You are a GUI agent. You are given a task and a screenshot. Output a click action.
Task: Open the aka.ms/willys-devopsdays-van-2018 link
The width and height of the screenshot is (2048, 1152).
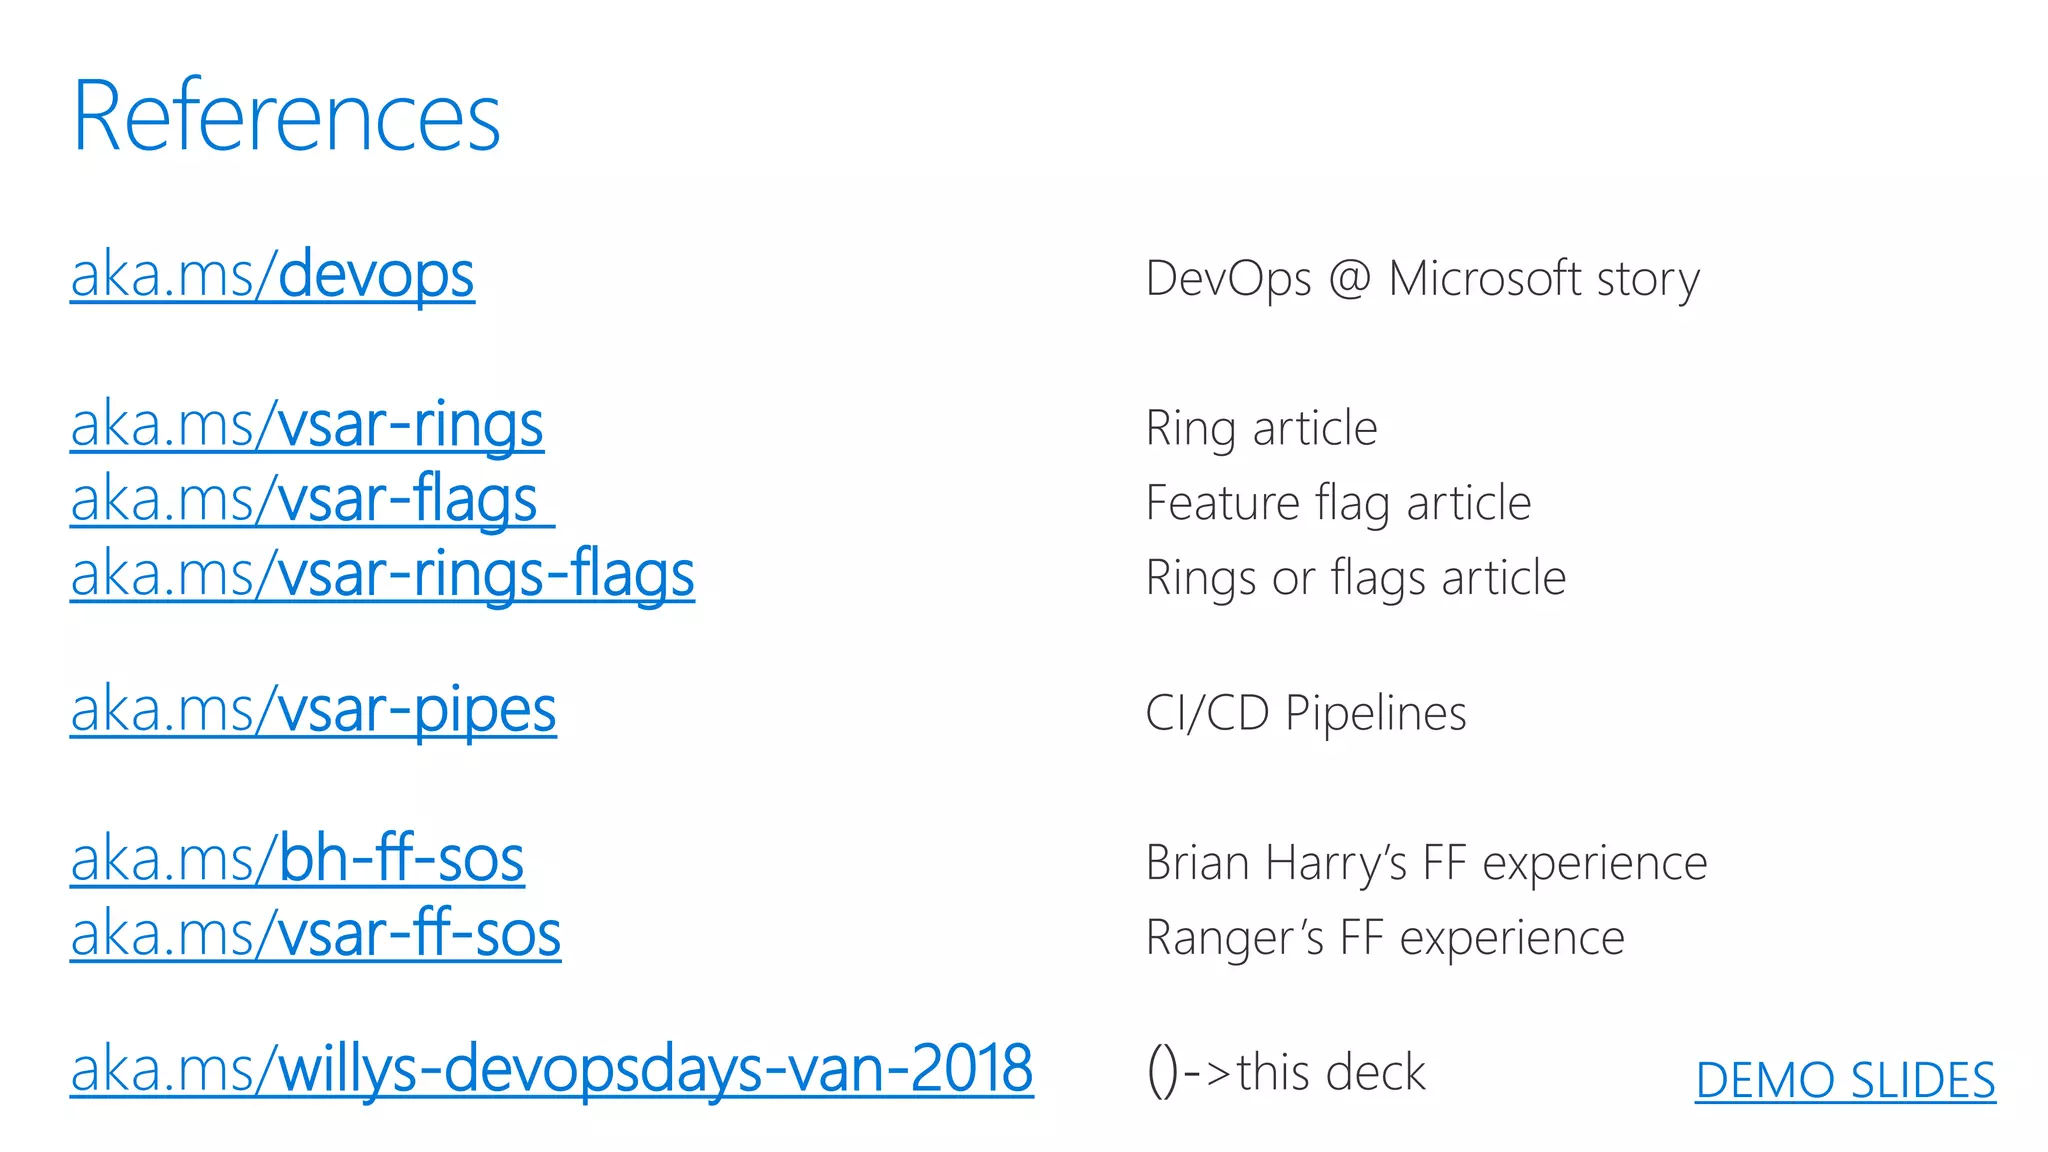[x=551, y=1069]
